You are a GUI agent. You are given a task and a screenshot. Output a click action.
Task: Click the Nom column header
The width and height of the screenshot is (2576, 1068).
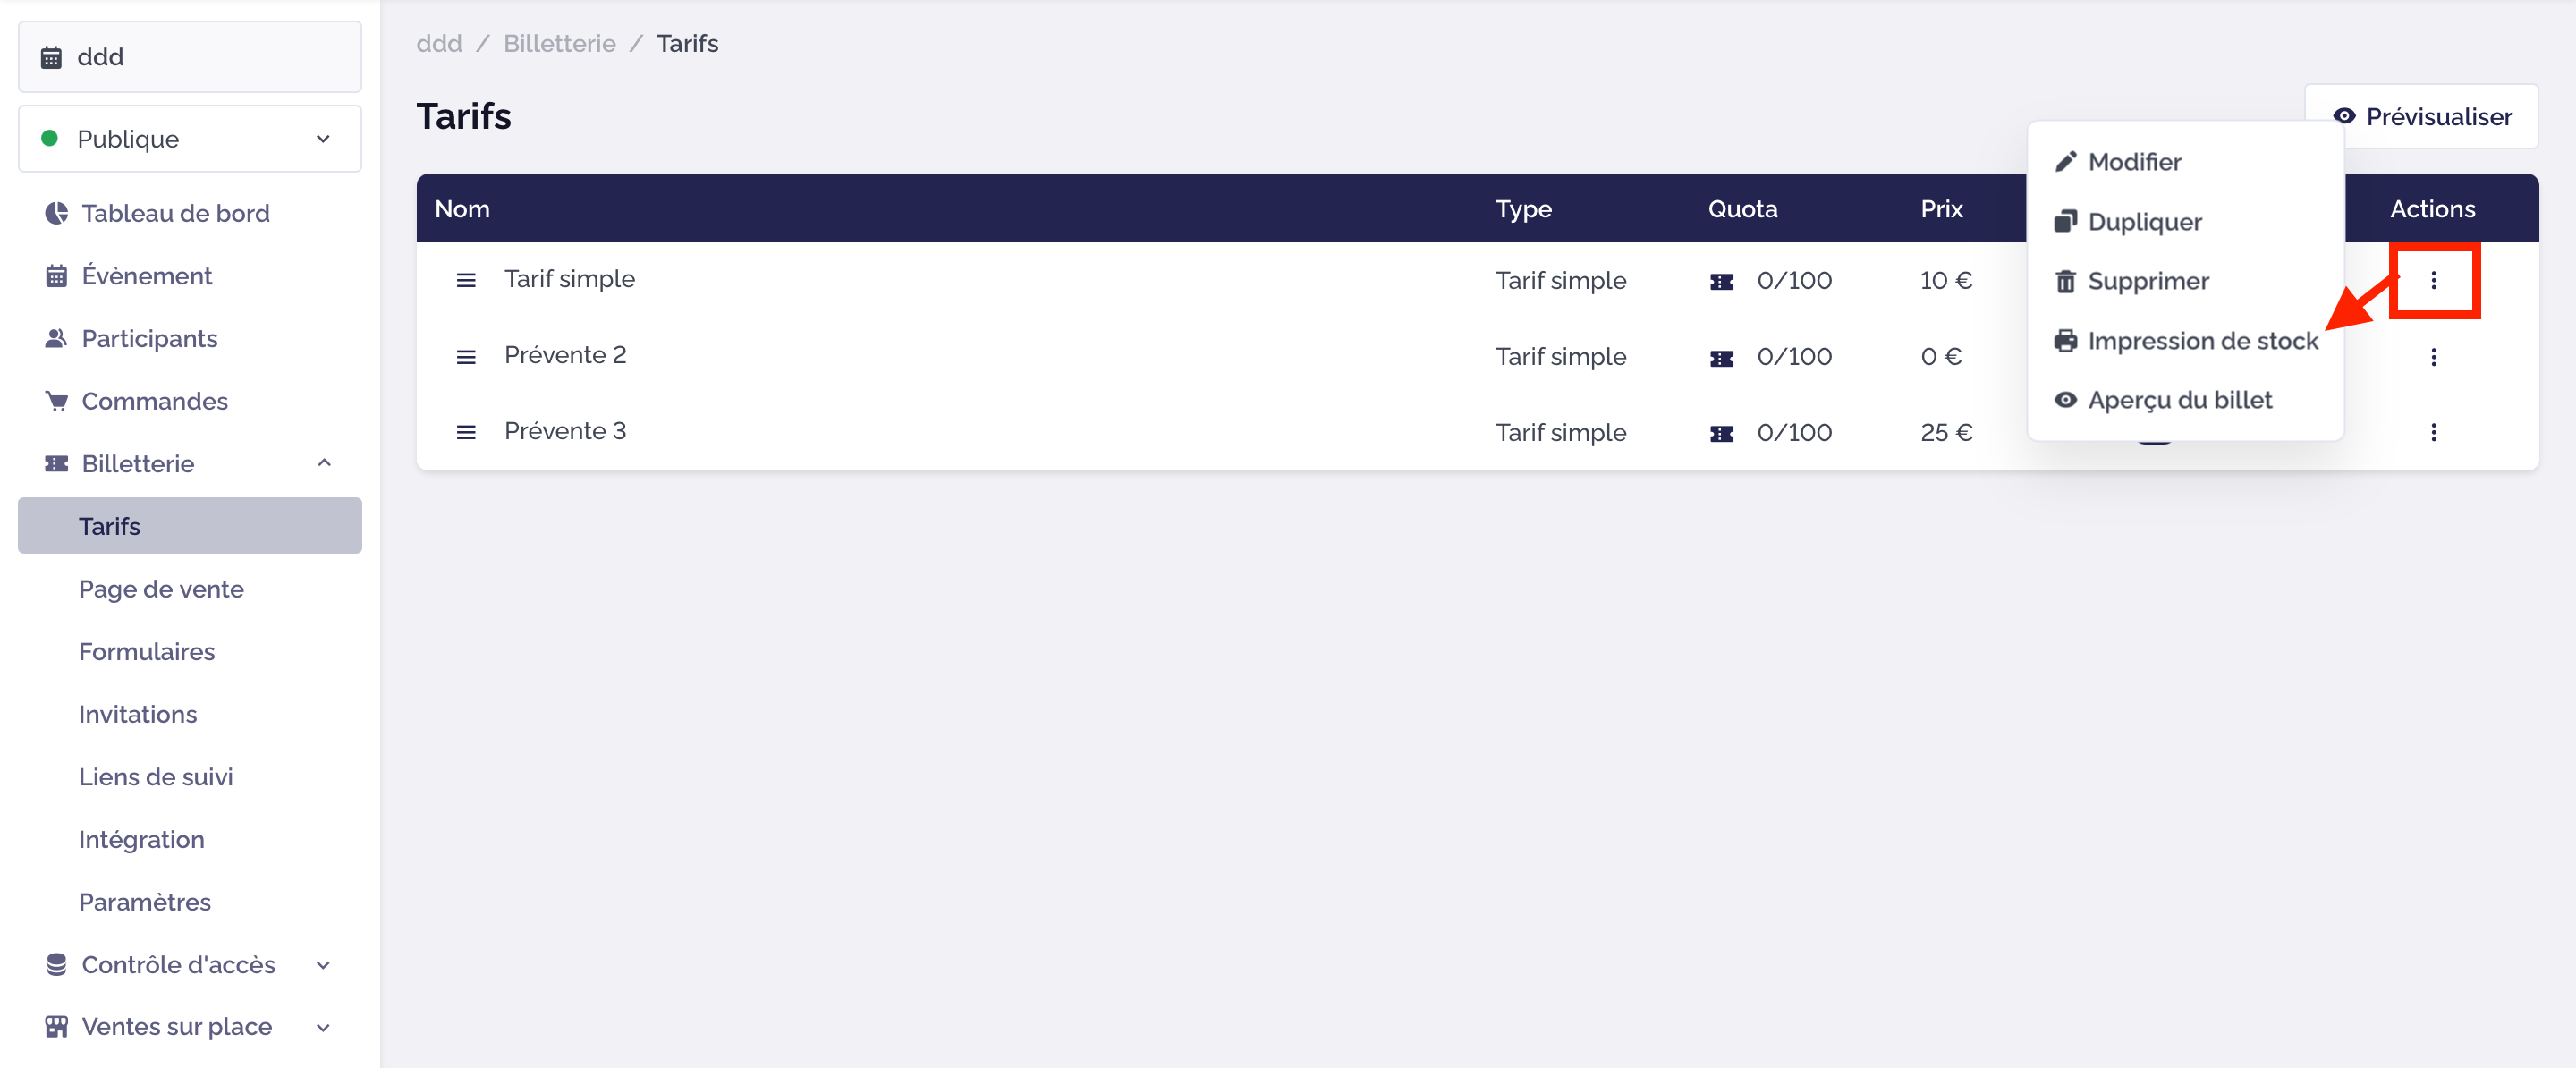[462, 209]
